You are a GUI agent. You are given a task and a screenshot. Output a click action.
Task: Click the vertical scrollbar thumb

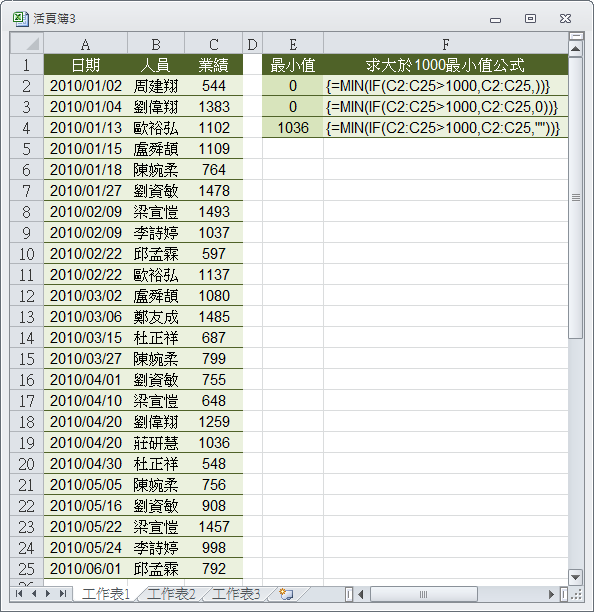tap(576, 198)
